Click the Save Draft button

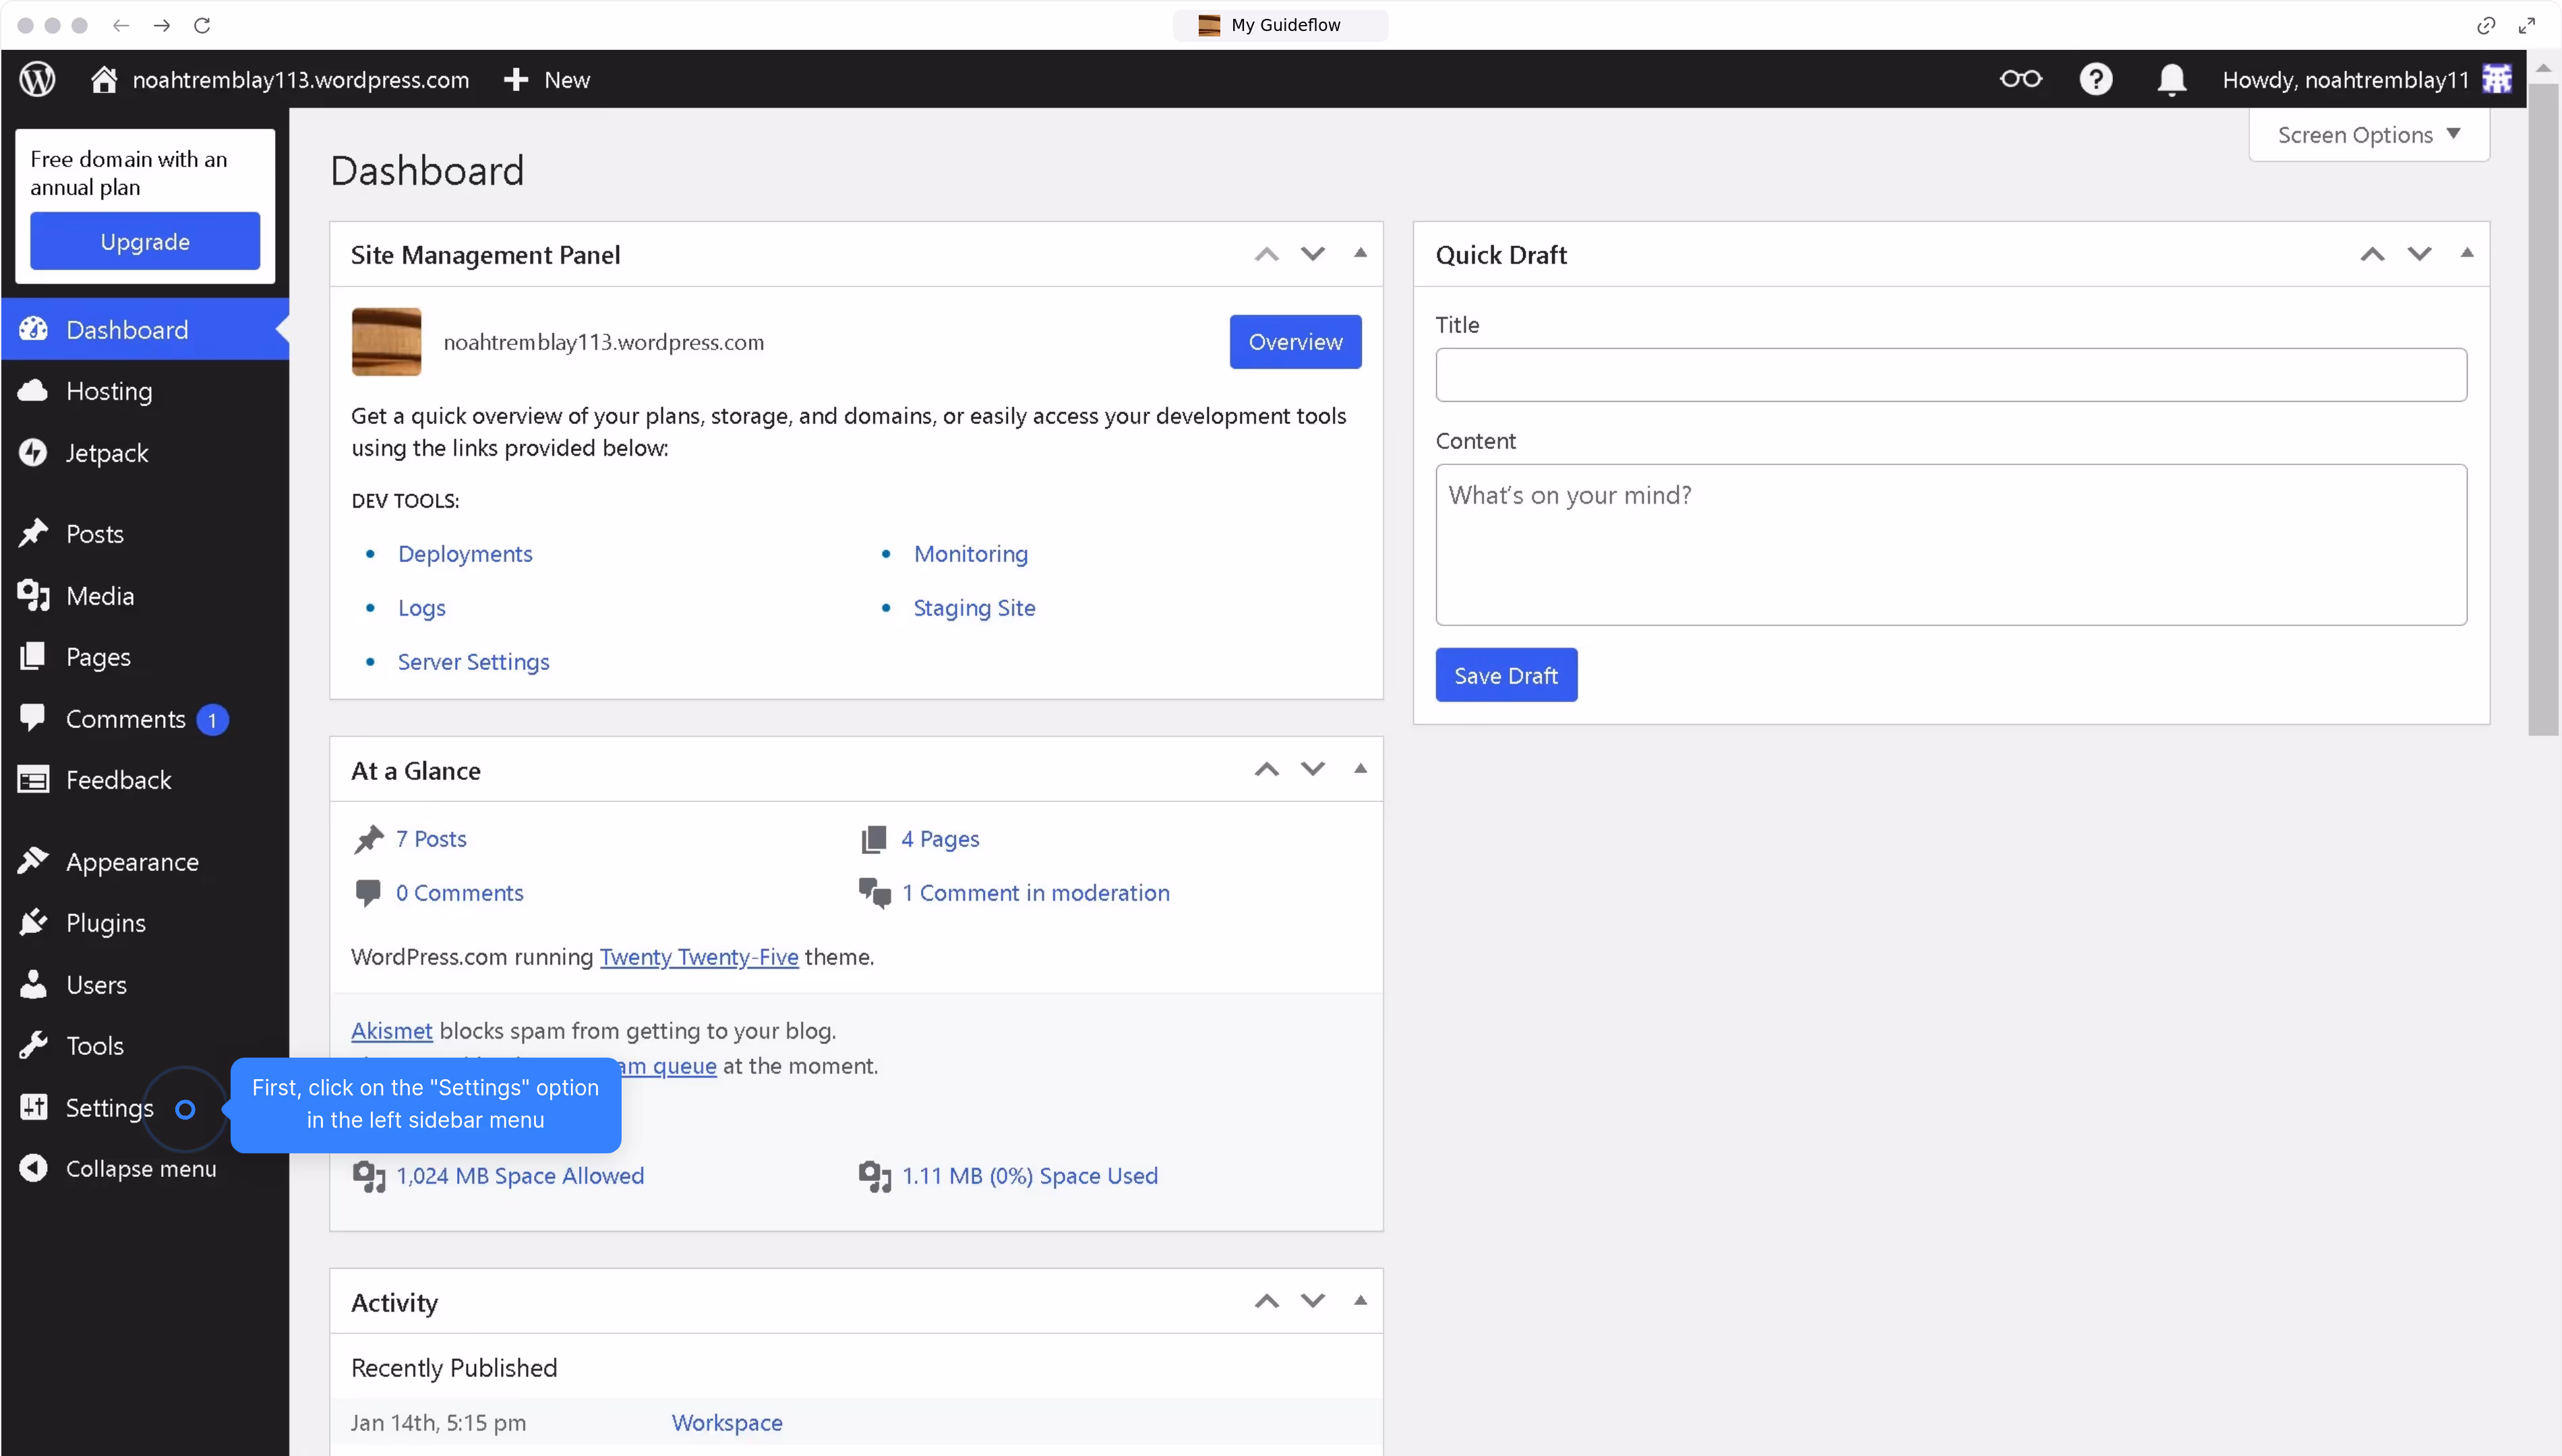point(1506,674)
